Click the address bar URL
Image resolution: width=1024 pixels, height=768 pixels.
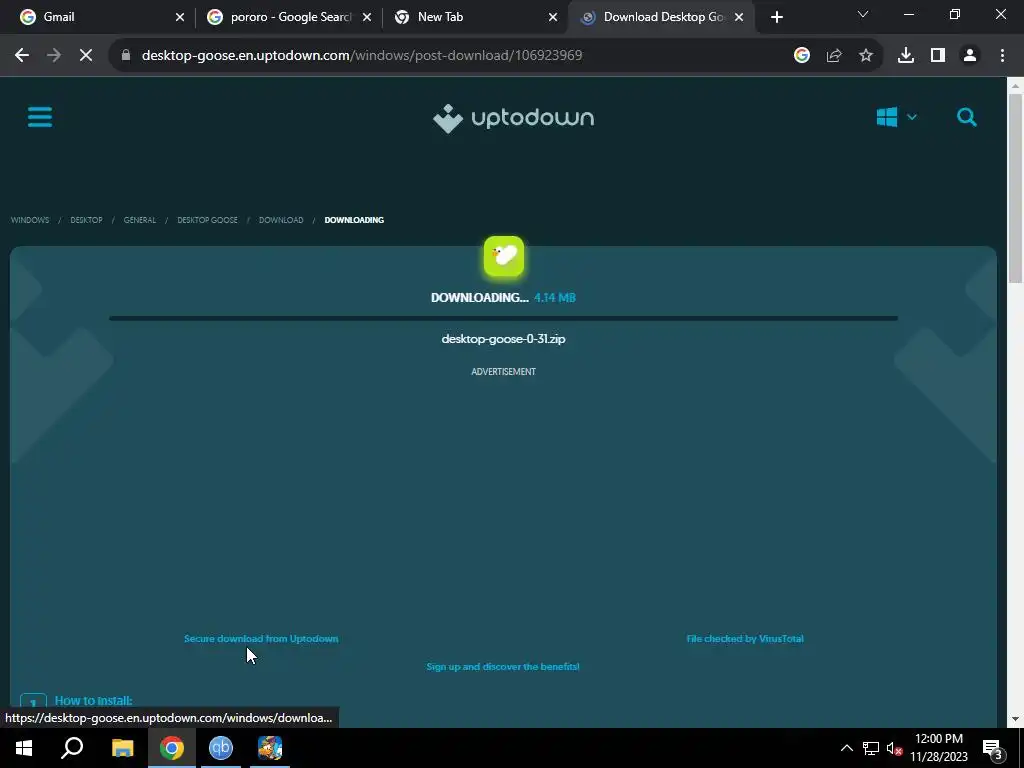(x=362, y=56)
